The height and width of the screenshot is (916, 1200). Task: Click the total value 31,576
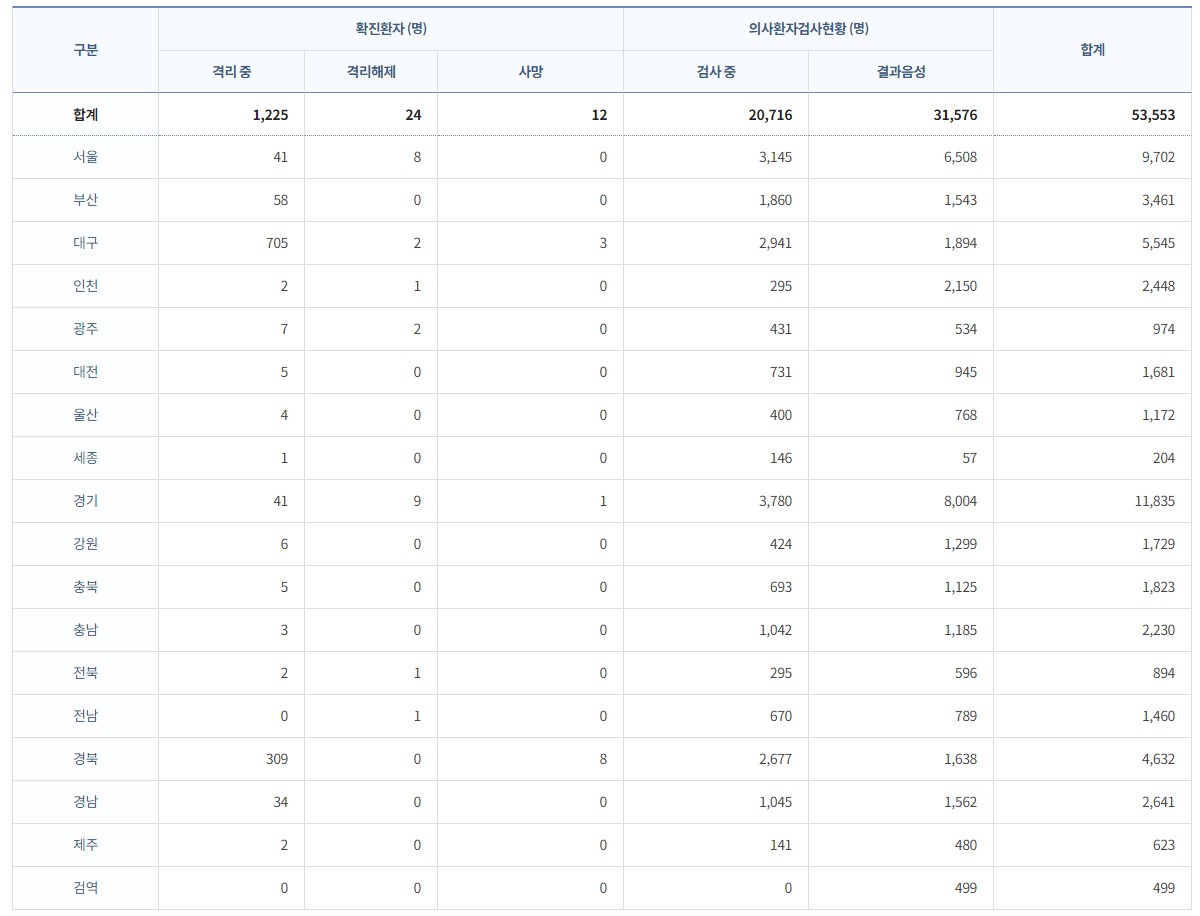click(954, 115)
